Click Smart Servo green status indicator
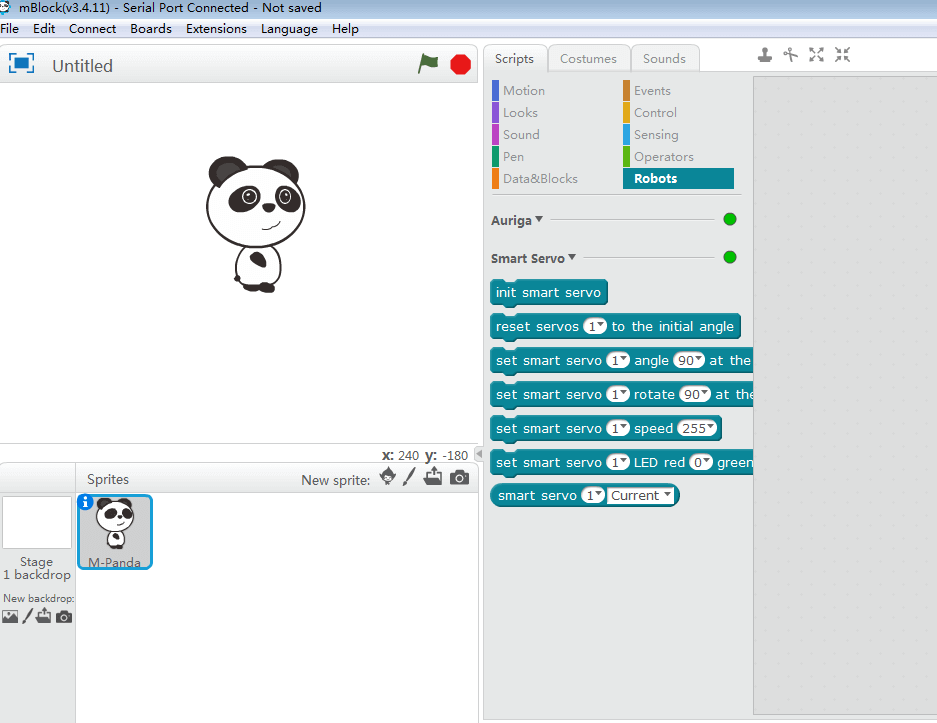The image size is (937, 723). pos(730,258)
